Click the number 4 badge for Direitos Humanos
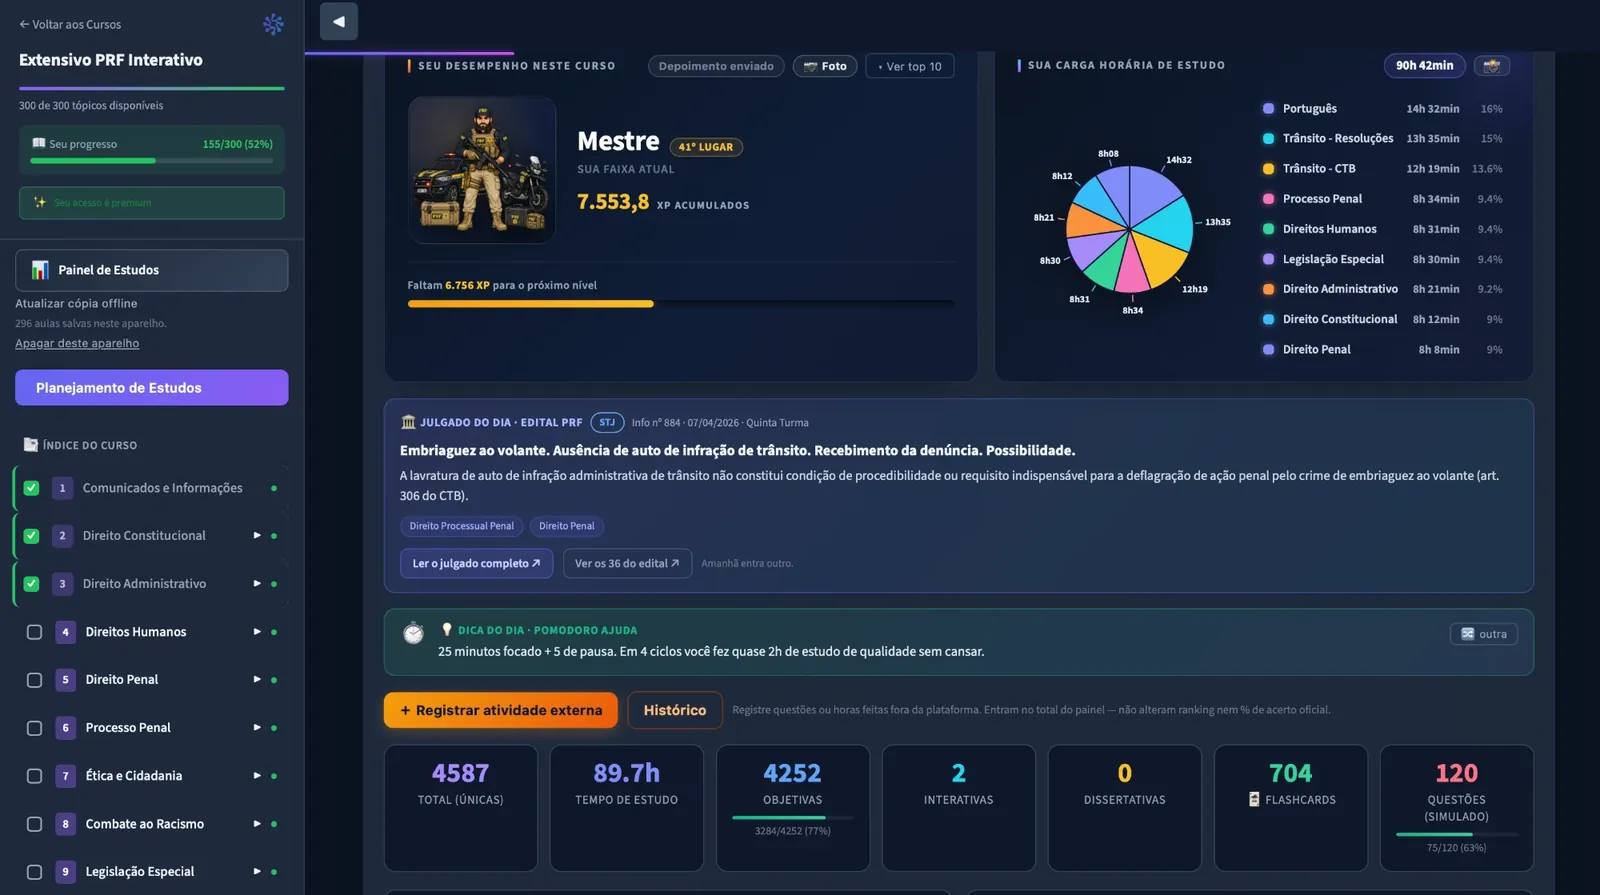The height and width of the screenshot is (895, 1600). click(65, 632)
